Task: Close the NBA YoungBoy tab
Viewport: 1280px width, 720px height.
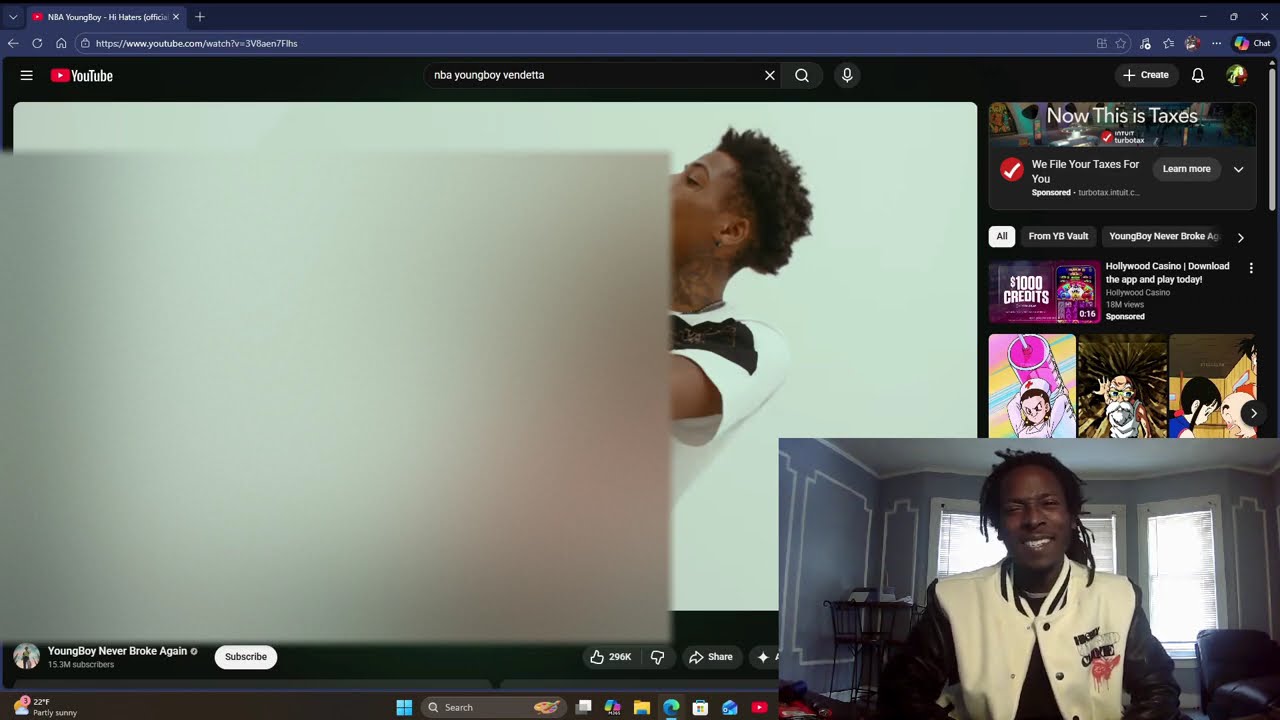Action: pyautogui.click(x=176, y=17)
